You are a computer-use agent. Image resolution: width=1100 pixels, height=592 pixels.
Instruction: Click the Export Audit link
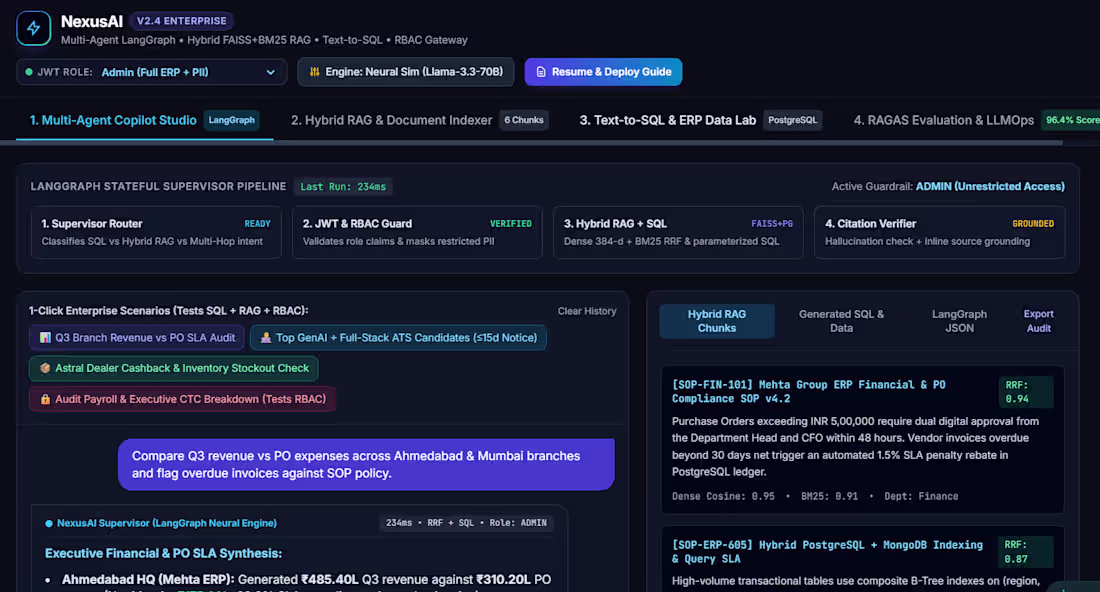click(1038, 321)
